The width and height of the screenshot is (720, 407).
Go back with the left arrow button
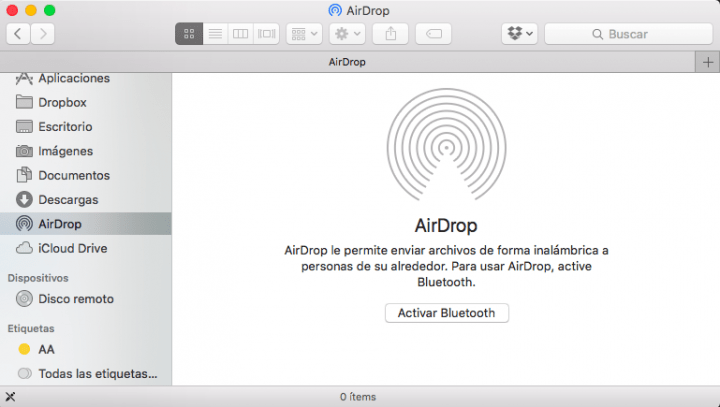(18, 34)
